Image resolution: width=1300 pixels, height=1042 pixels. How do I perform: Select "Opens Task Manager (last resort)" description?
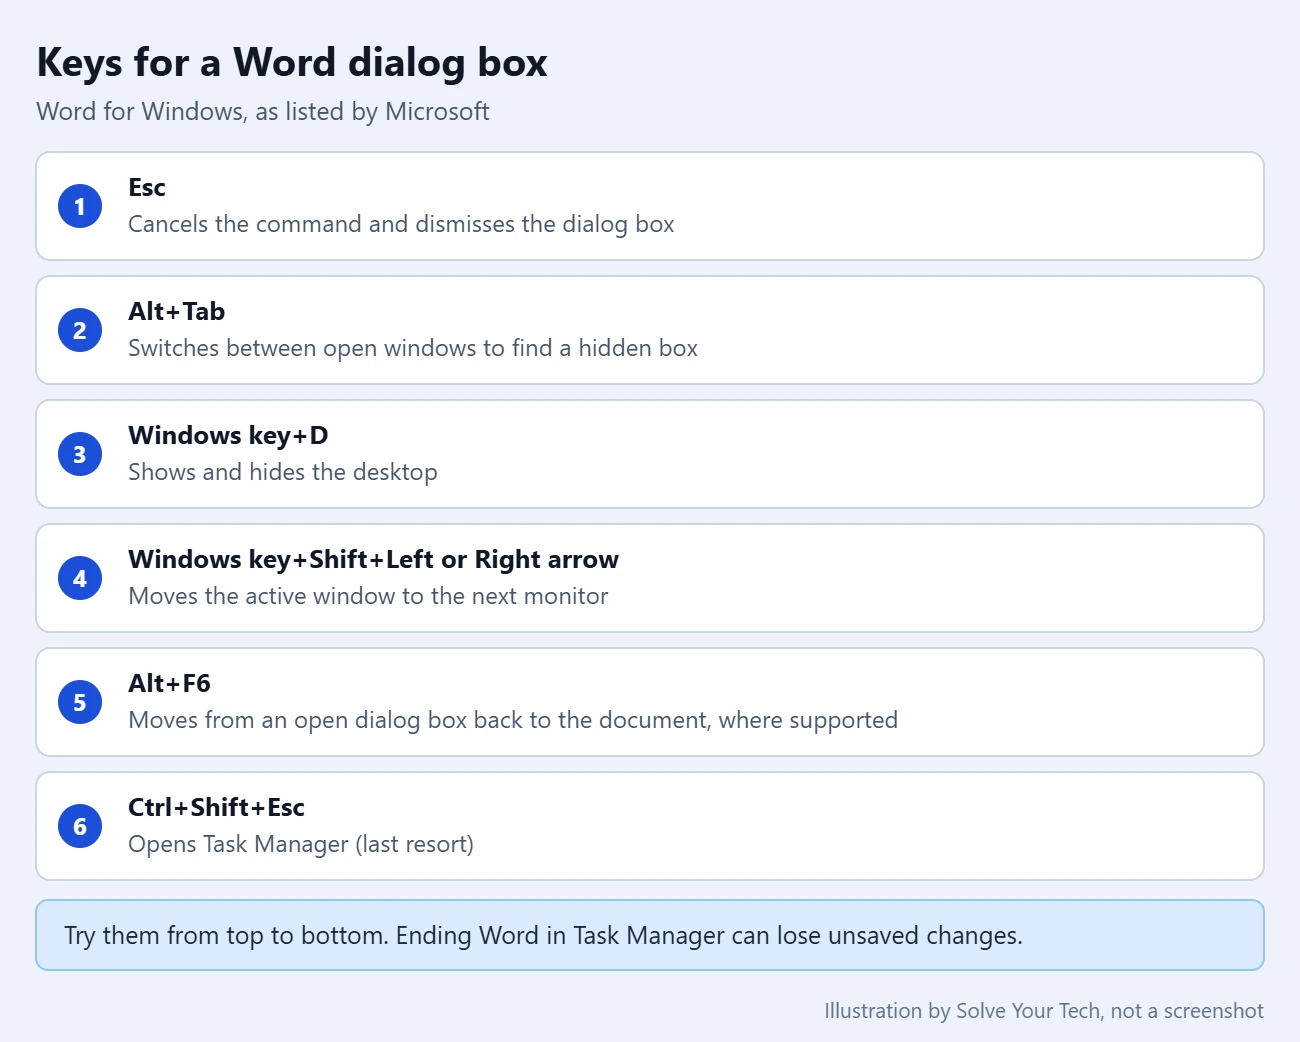coord(301,844)
